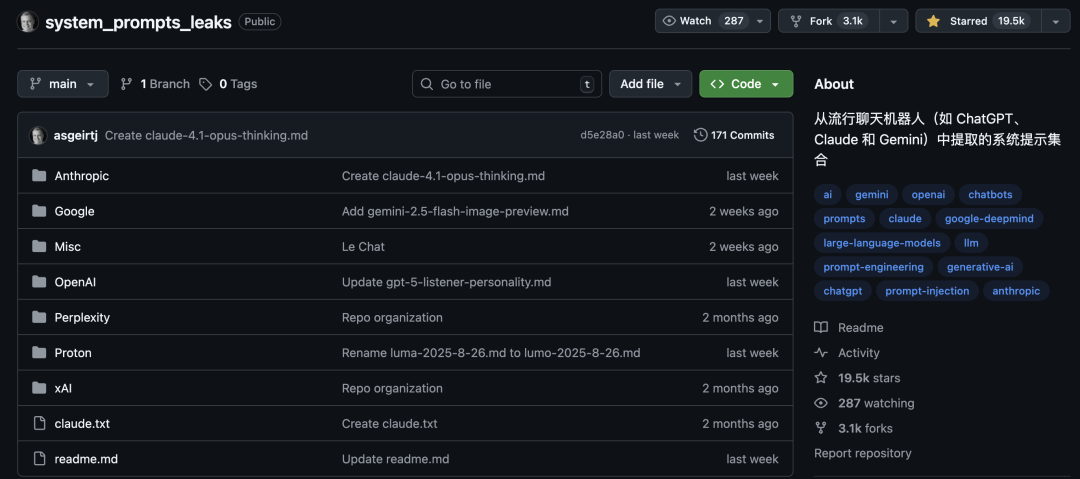
Task: Open the Add gemini-2.5-flash-image-preview.md commit message
Action: [x=455, y=211]
